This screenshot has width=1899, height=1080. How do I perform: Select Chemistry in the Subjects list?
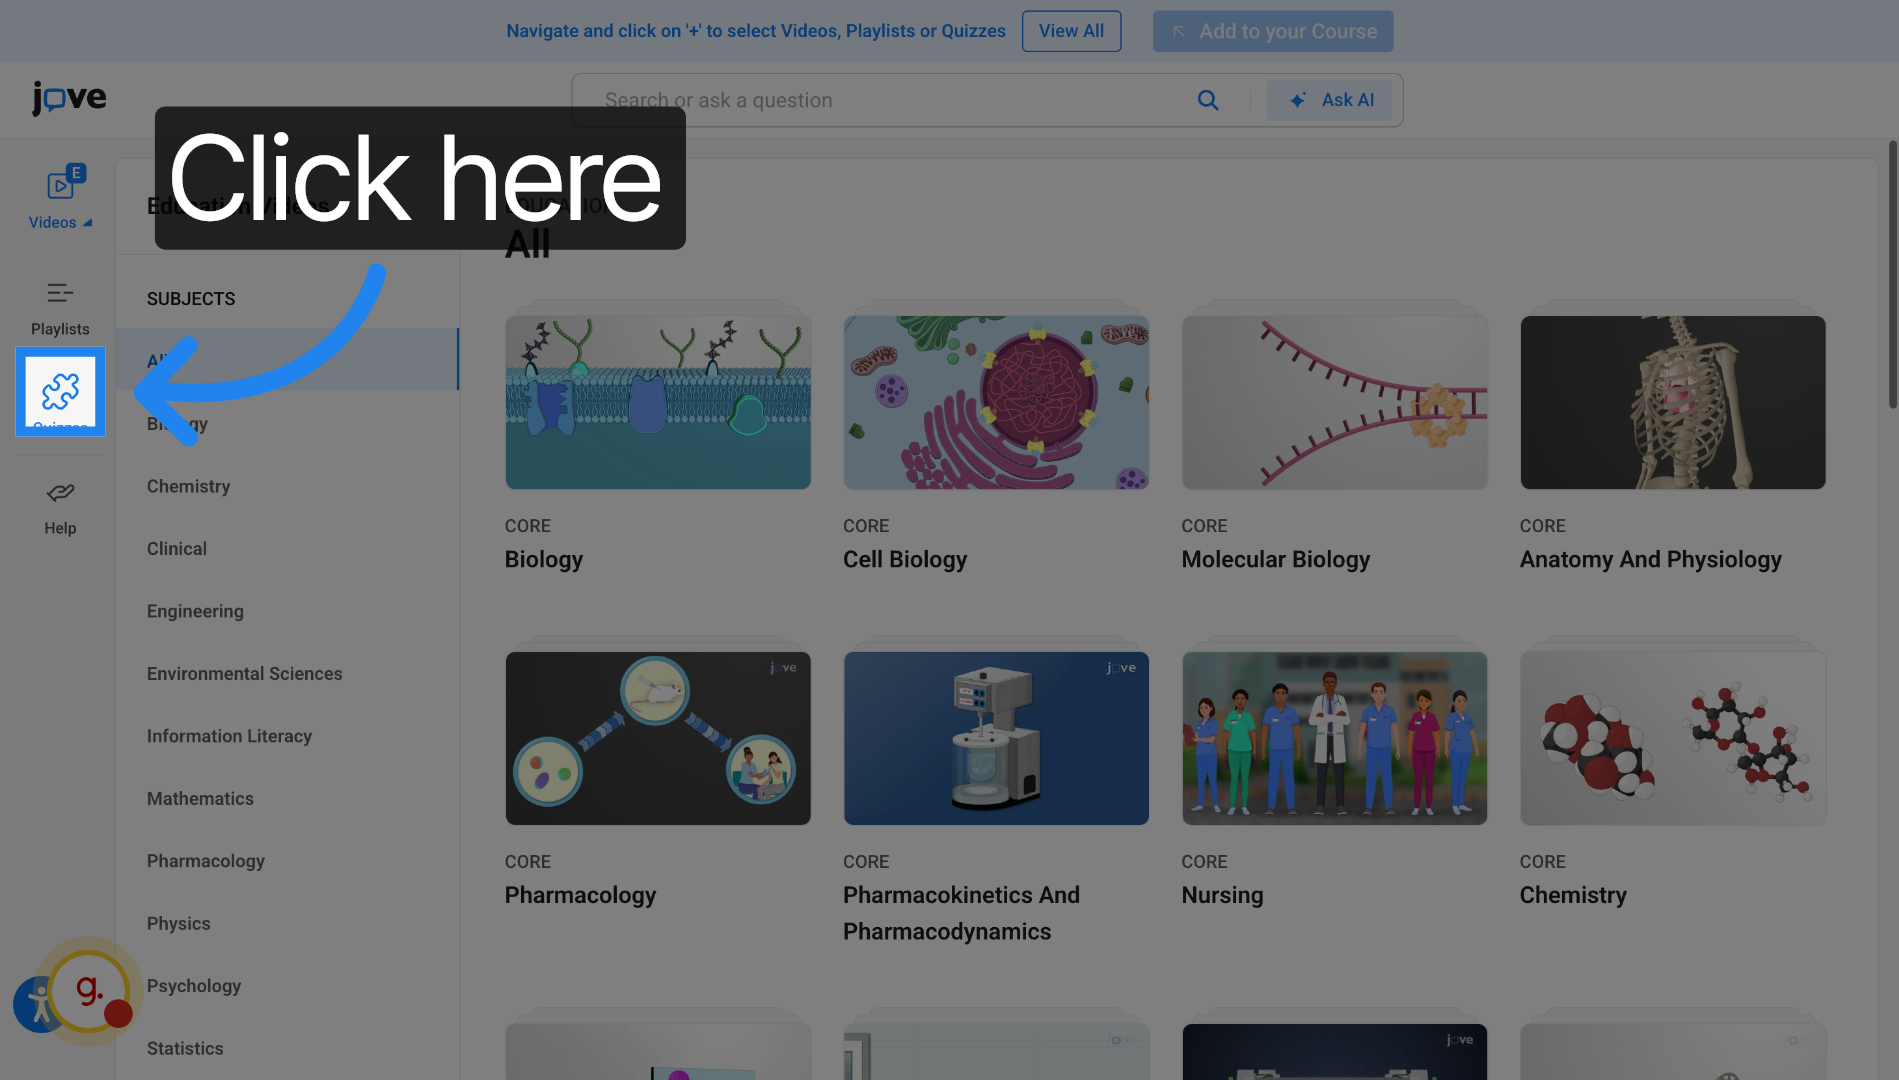click(x=188, y=486)
